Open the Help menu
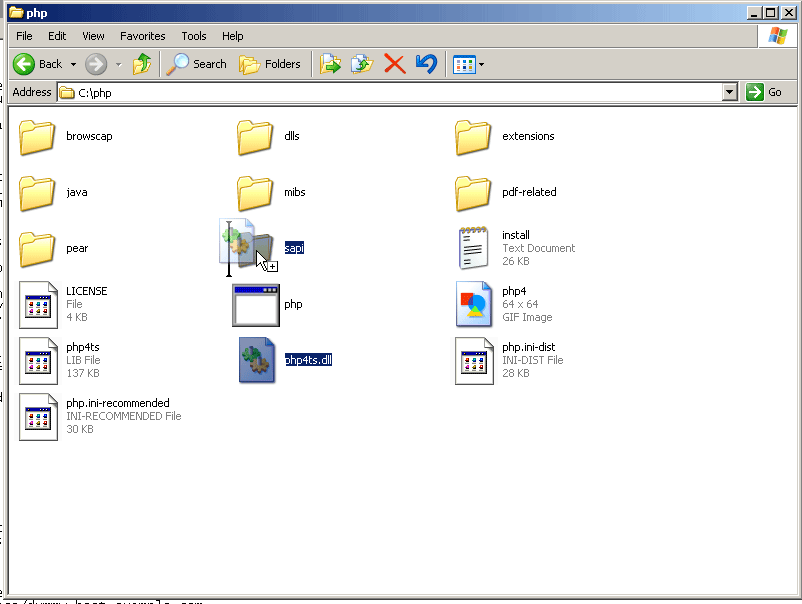 click(x=233, y=36)
